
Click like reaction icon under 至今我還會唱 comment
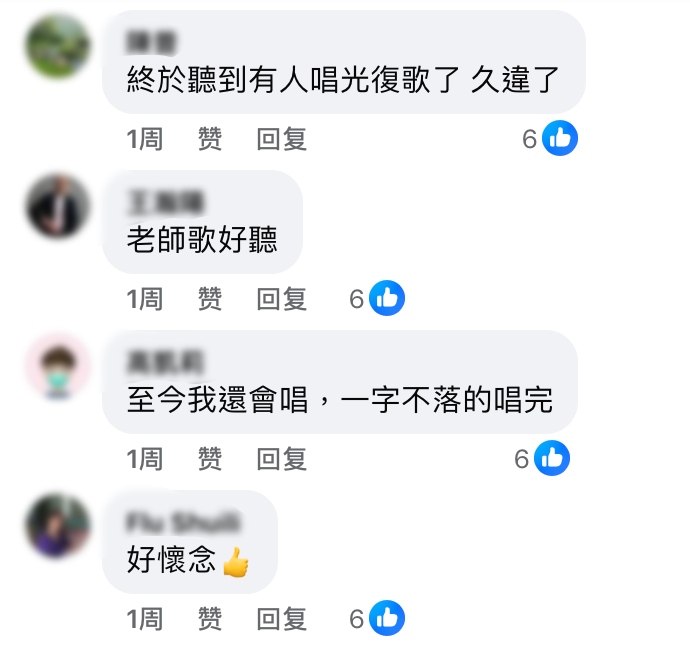pyautogui.click(x=552, y=458)
